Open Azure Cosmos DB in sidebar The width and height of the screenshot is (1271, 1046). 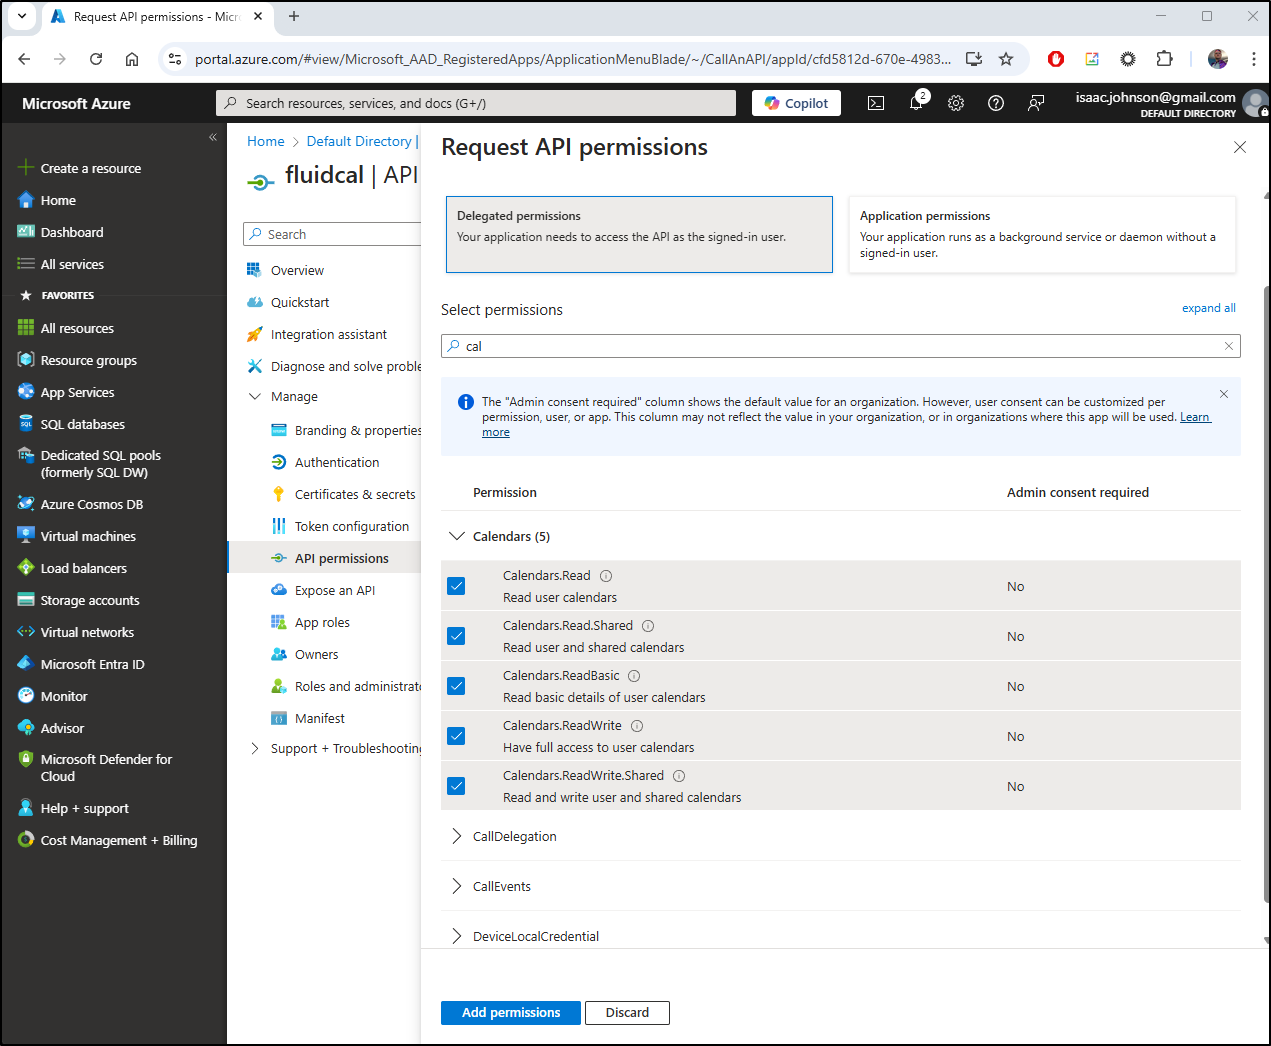[x=91, y=504]
